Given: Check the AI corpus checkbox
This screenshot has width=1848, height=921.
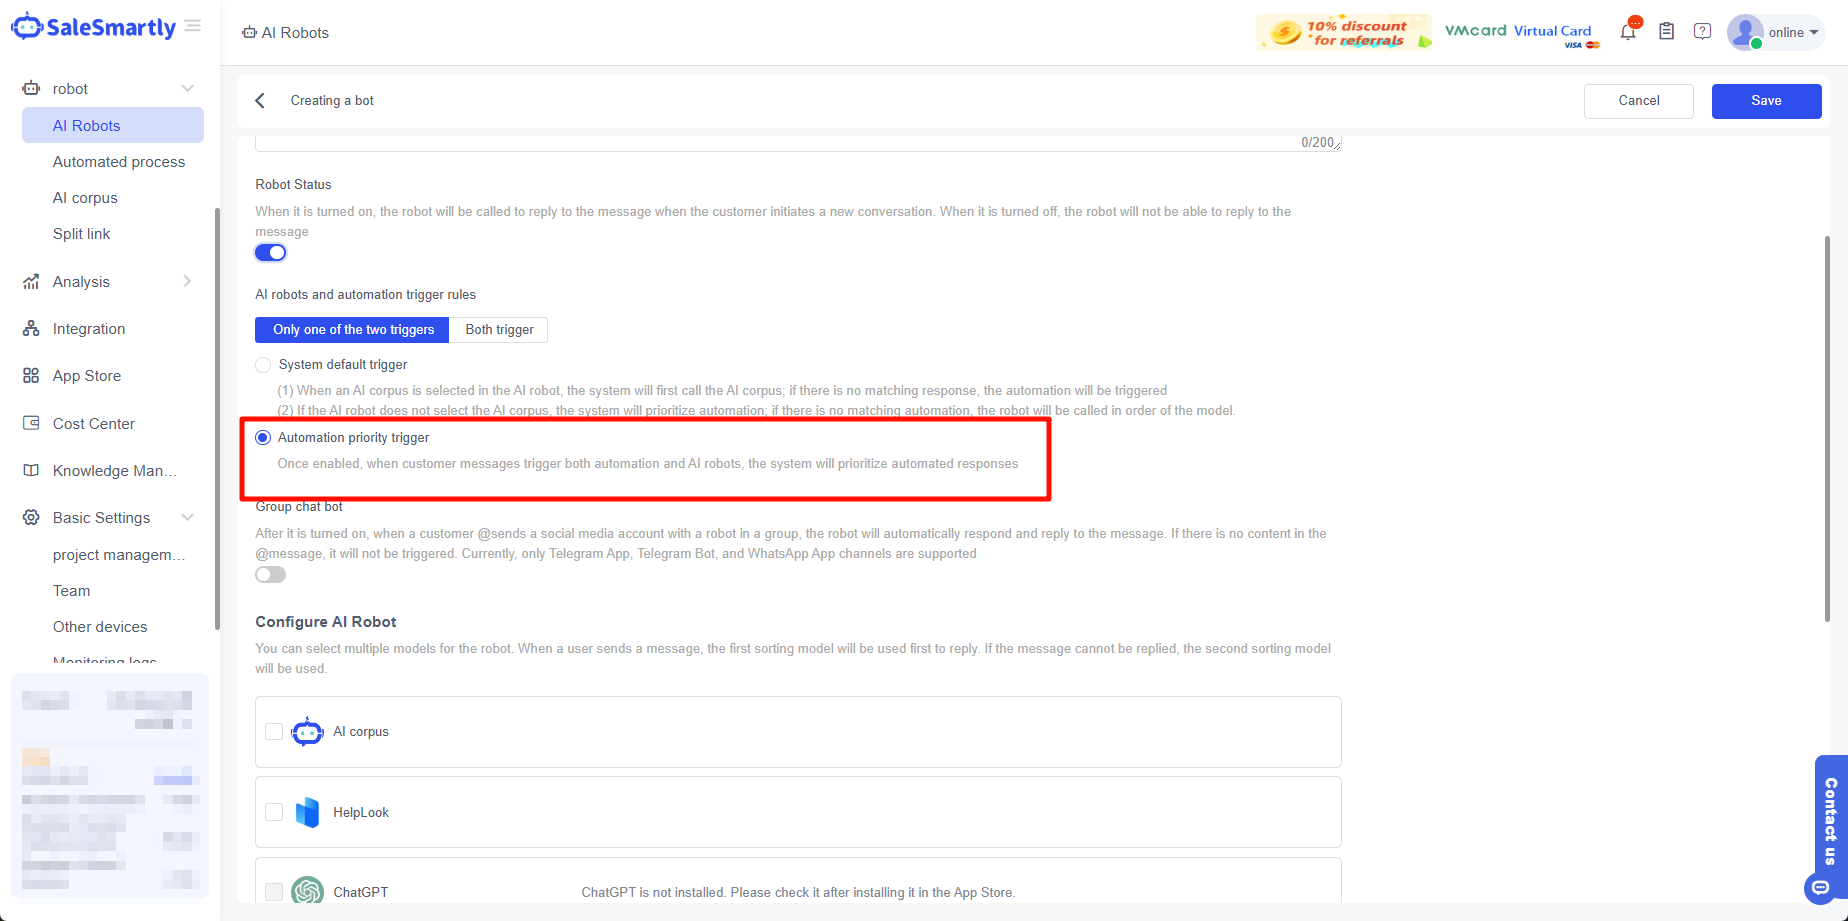Looking at the screenshot, I should [274, 732].
